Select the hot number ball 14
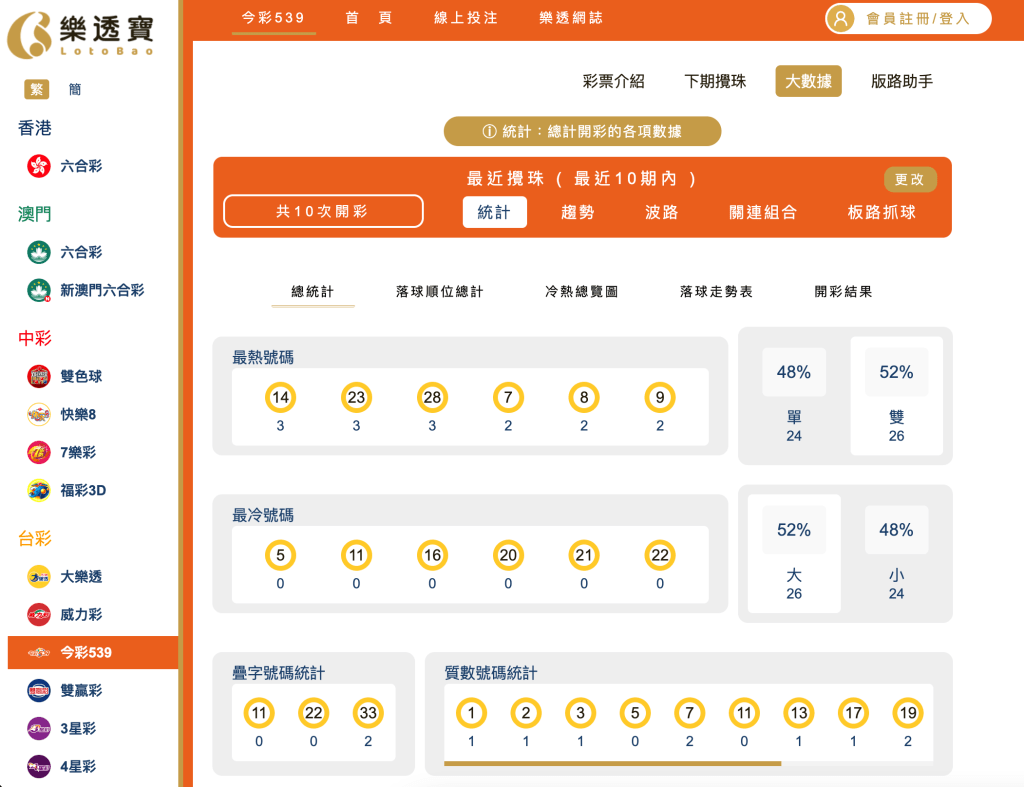Viewport: 1024px width, 787px height. point(280,397)
